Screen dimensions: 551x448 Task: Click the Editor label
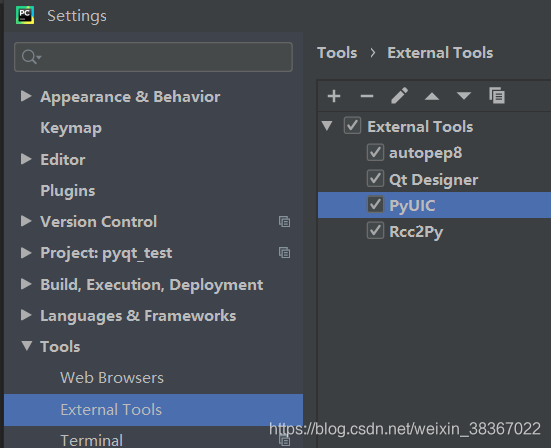[63, 160]
